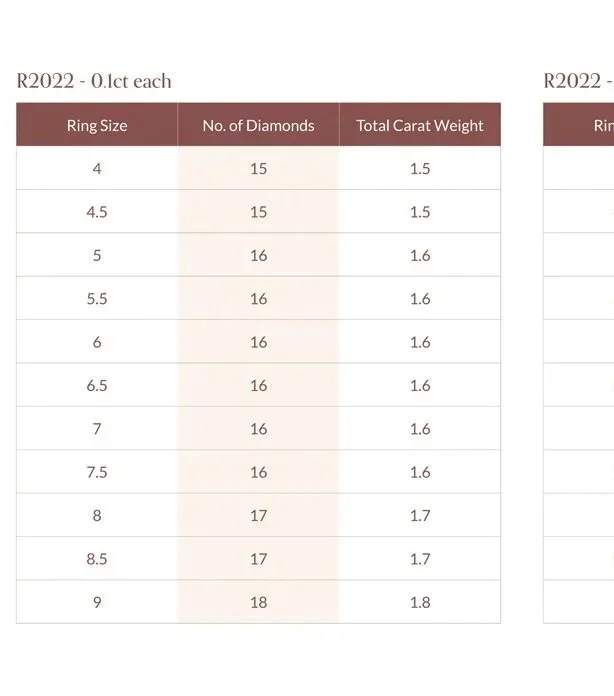Select the R2022 - 0.1ct each heading
This screenshot has width=614, height=696.
pos(94,81)
